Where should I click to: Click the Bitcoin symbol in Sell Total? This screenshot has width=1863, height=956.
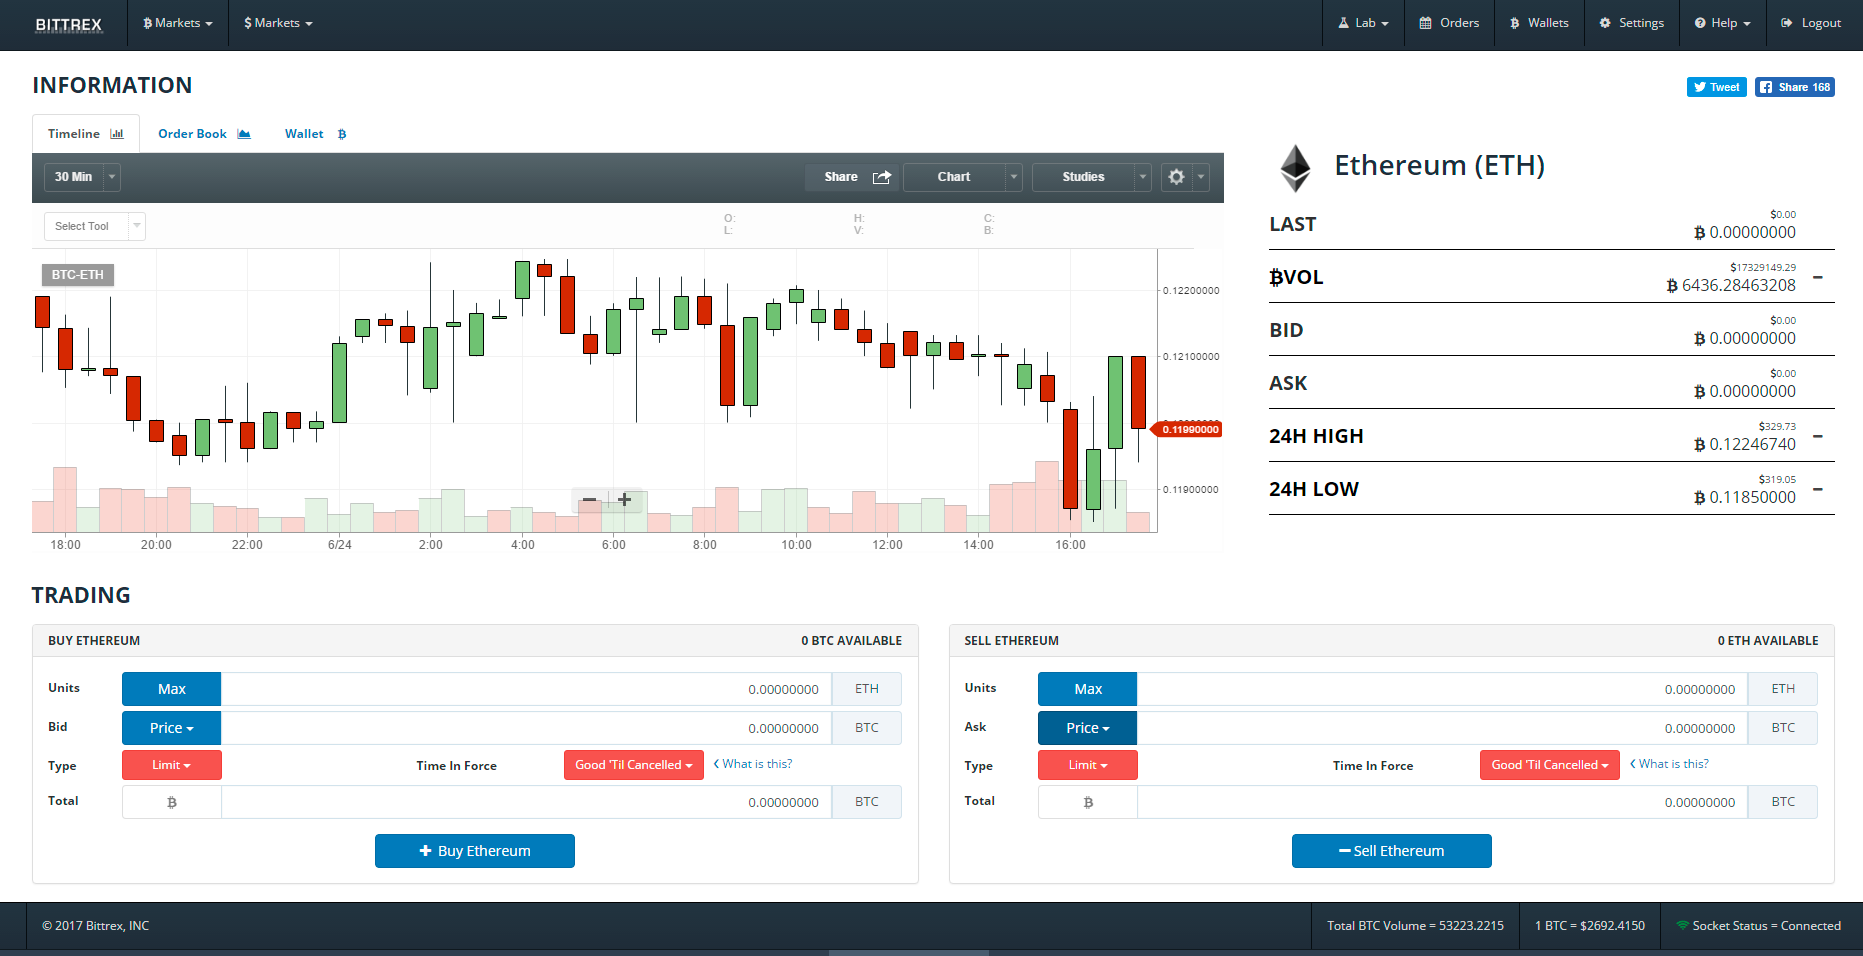pyautogui.click(x=1088, y=802)
